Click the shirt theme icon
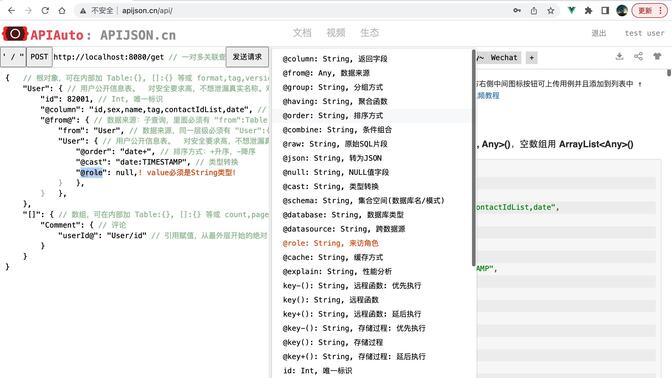 coord(657,56)
